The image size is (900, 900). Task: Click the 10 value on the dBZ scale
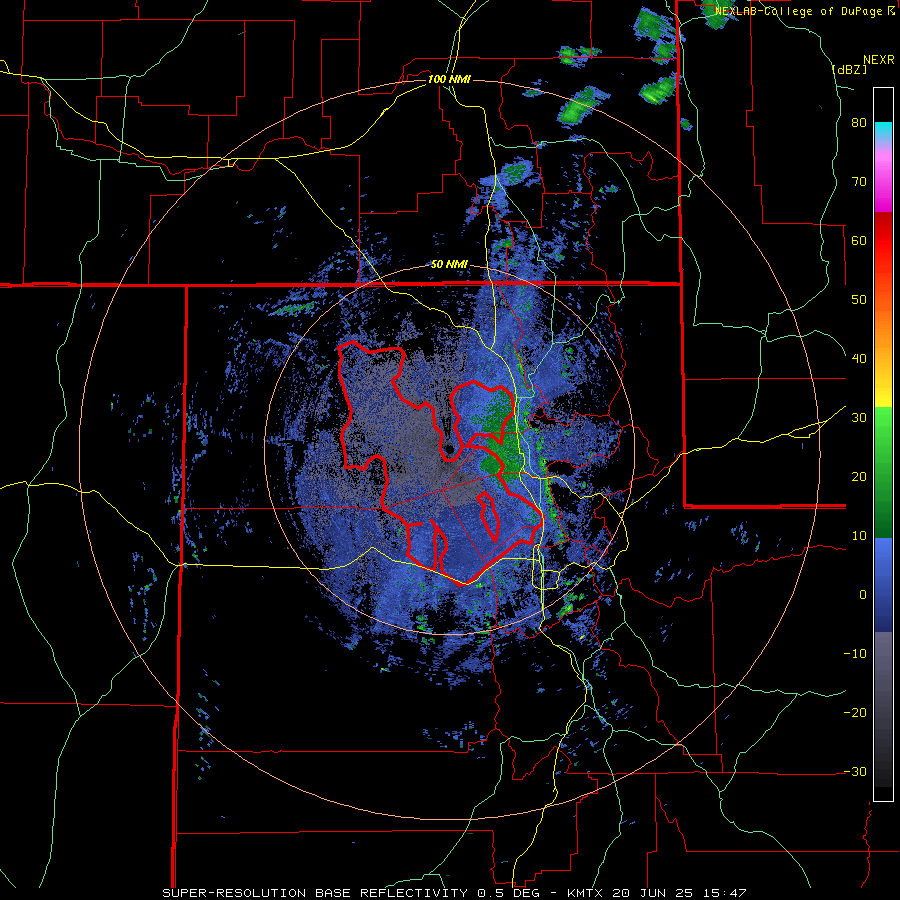pyautogui.click(x=859, y=536)
